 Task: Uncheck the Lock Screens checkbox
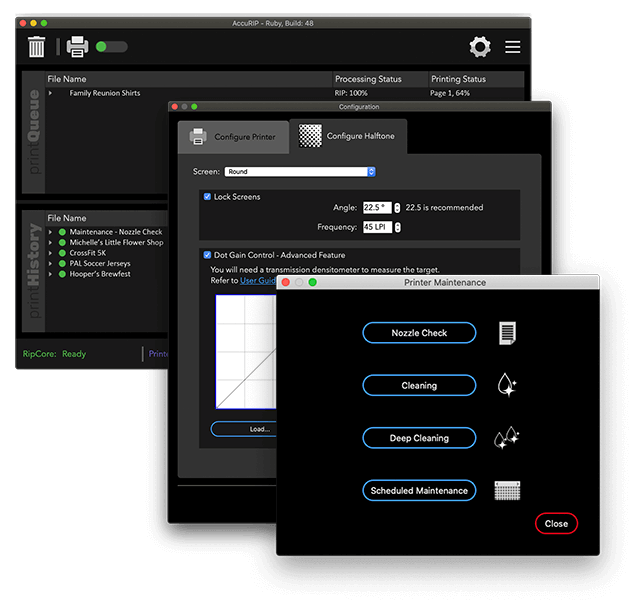(x=207, y=196)
